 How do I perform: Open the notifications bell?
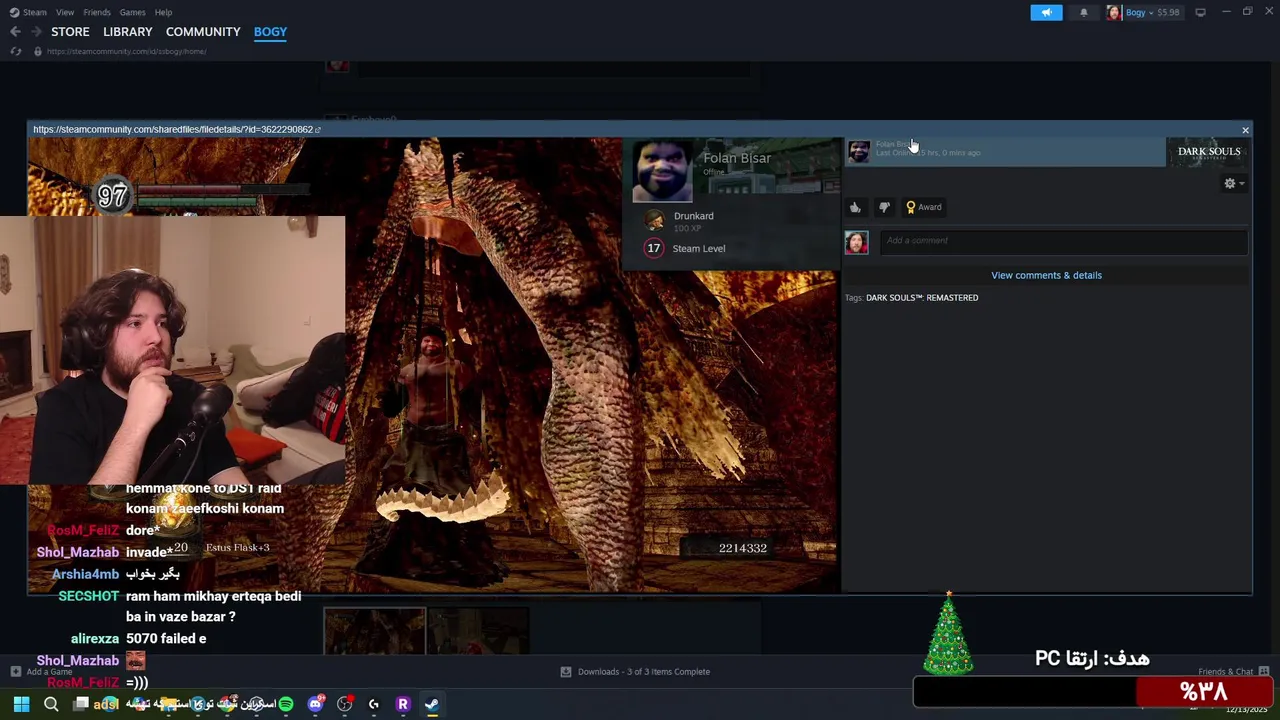coord(1083,12)
